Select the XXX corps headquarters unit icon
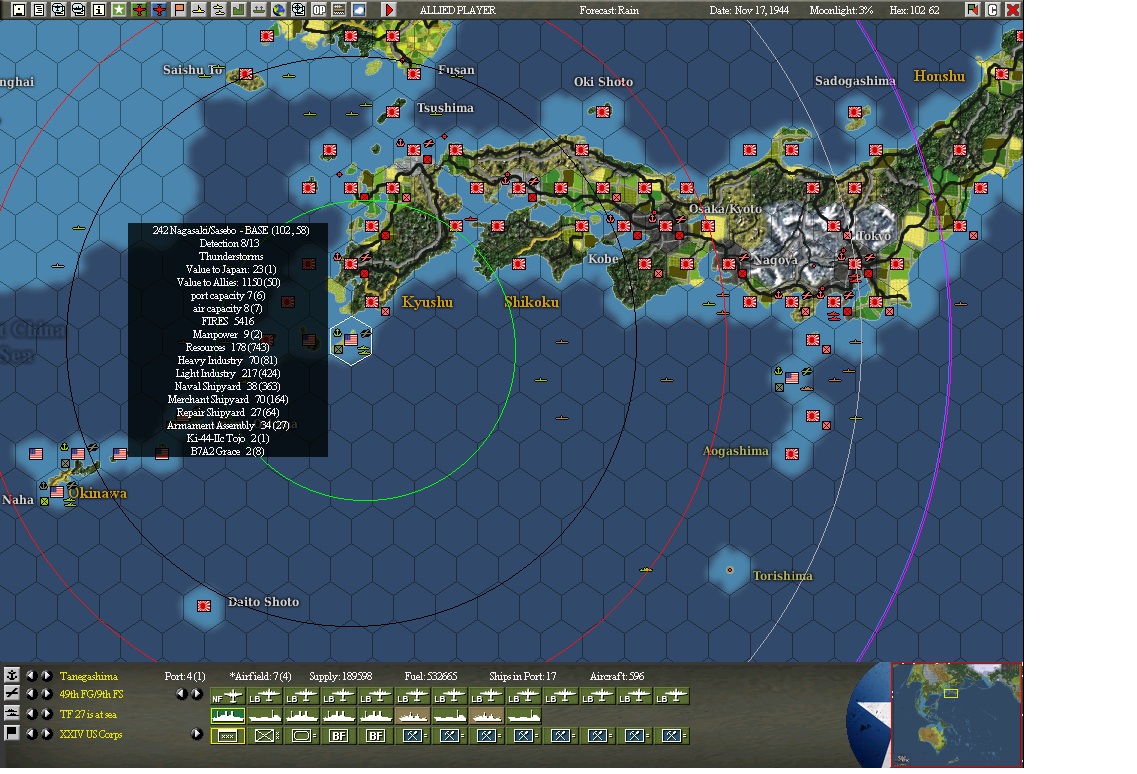 click(227, 736)
